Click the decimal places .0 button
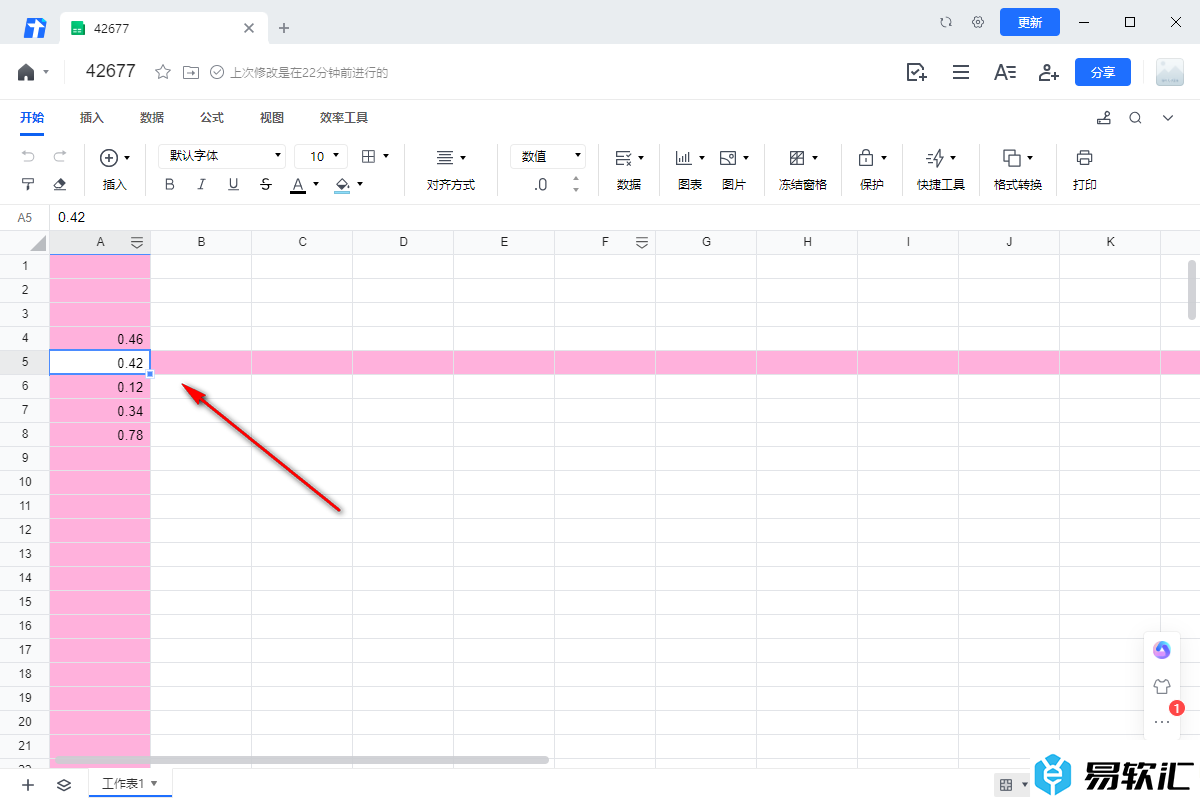The width and height of the screenshot is (1200, 800). [541, 185]
